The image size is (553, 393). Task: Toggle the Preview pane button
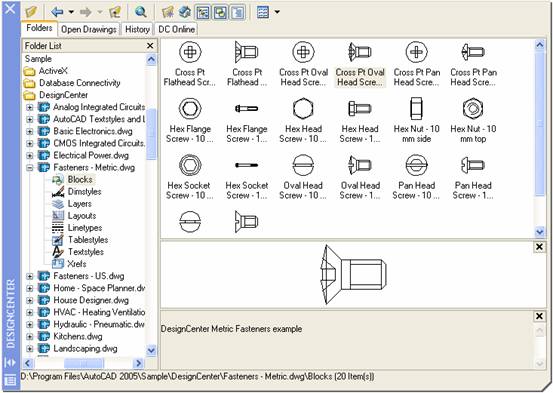pyautogui.click(x=221, y=12)
